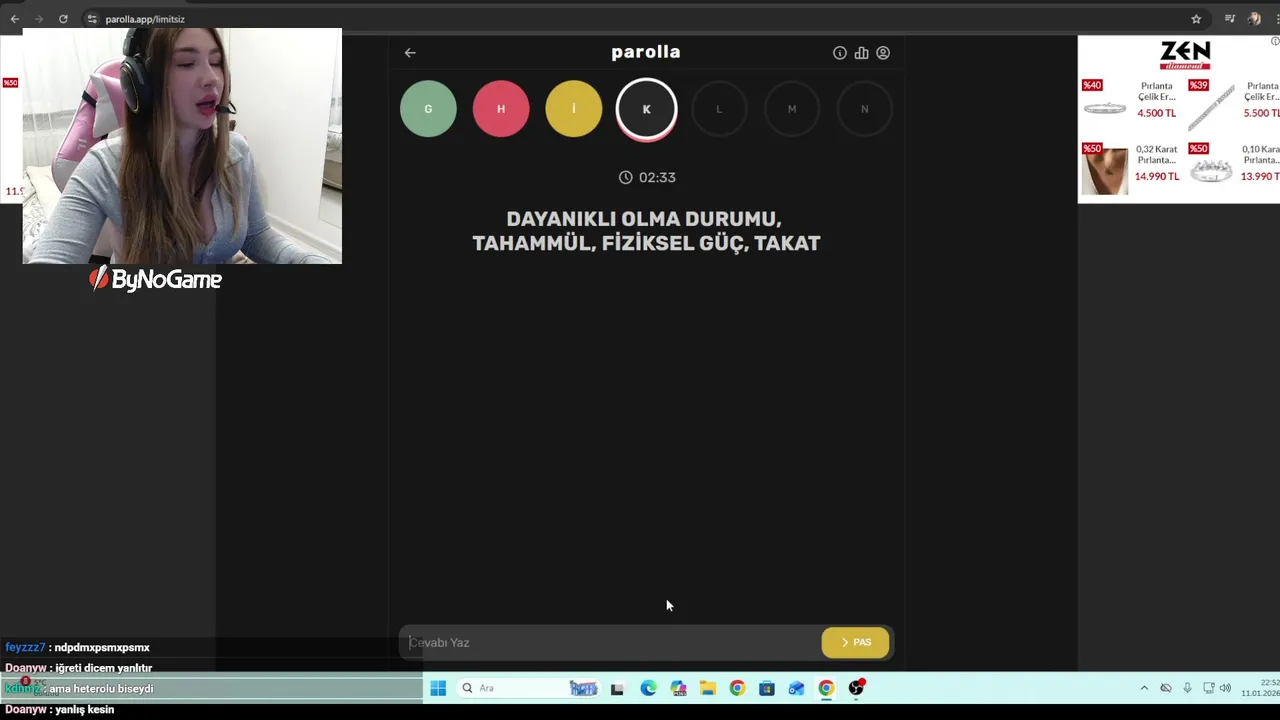Select the red letter H circle

501,109
